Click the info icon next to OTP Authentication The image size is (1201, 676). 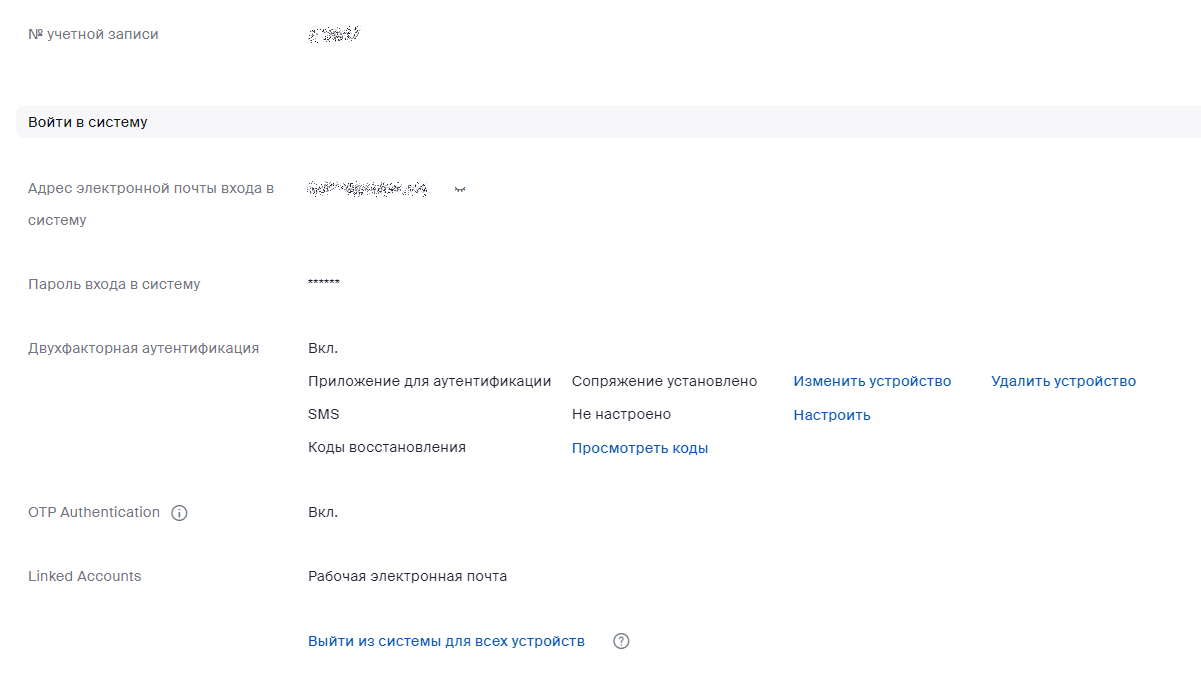tap(179, 513)
